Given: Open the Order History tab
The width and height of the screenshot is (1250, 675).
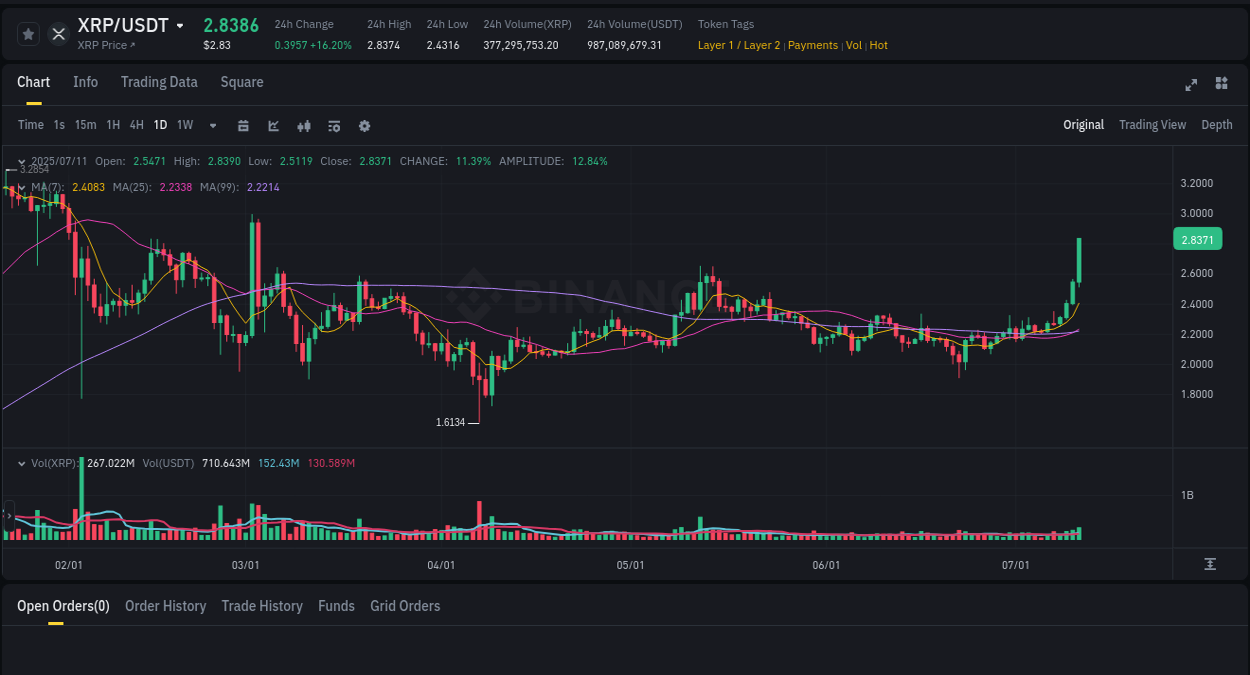Looking at the screenshot, I should coord(165,606).
